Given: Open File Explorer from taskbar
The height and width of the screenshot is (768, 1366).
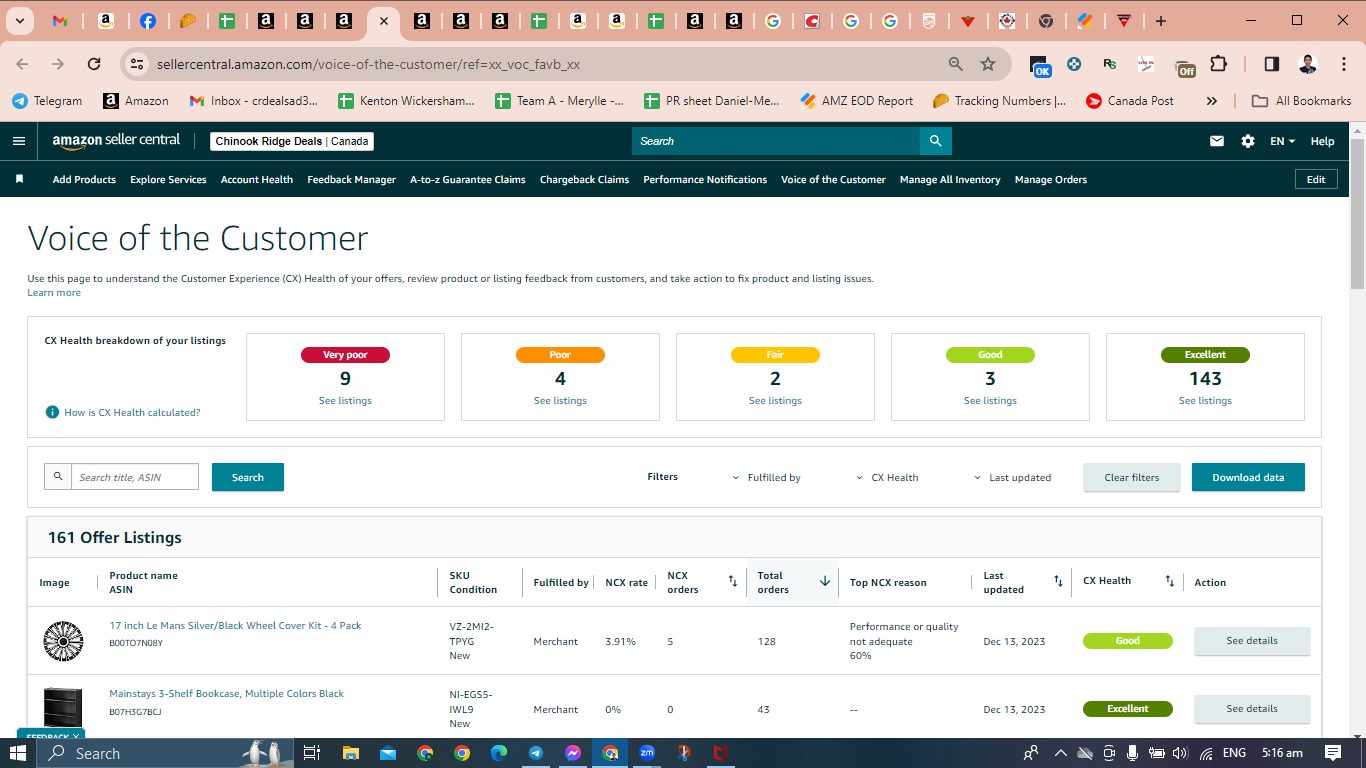Looking at the screenshot, I should pos(350,753).
